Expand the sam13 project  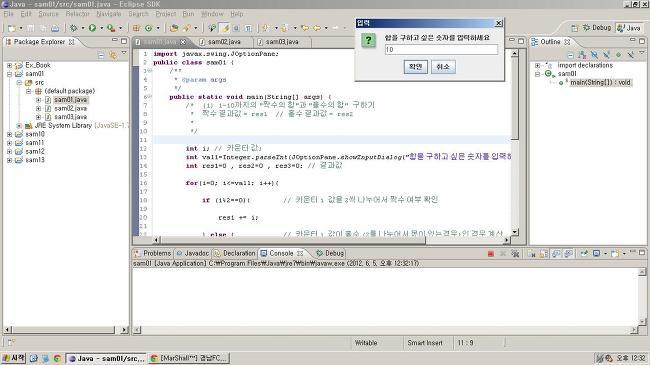pyautogui.click(x=9, y=160)
